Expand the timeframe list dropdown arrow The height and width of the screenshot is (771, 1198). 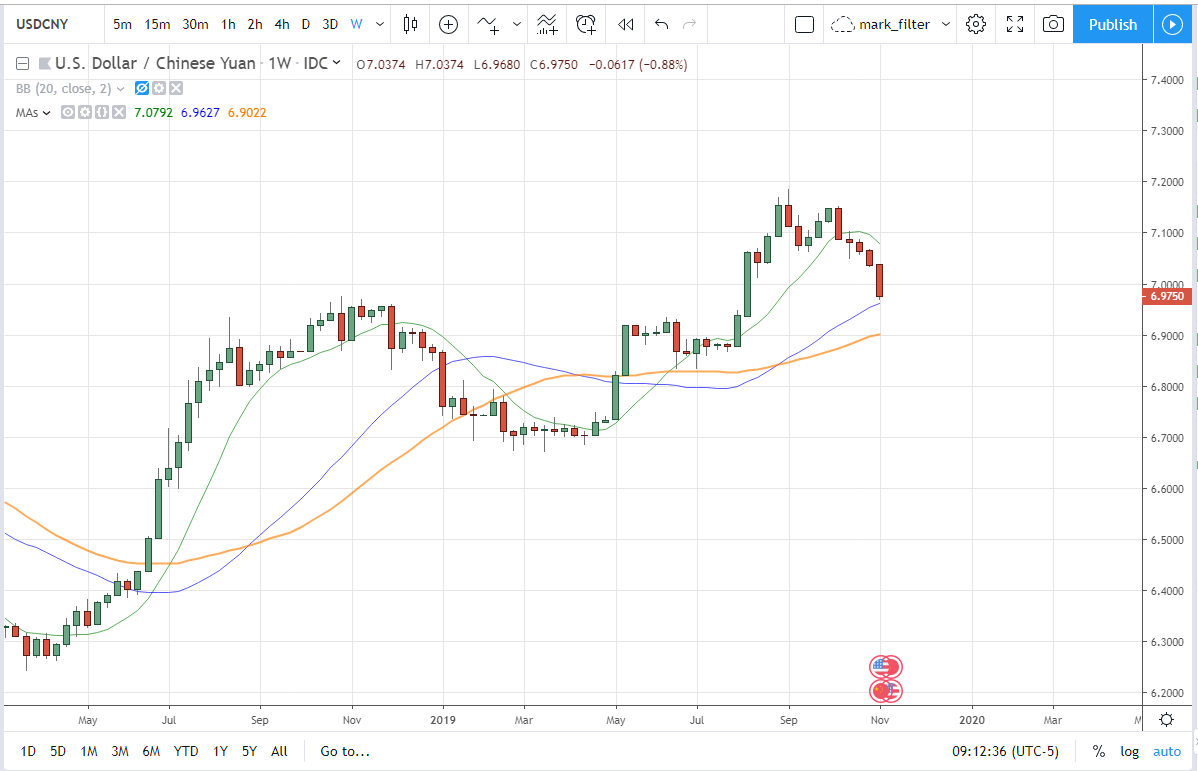(x=380, y=24)
